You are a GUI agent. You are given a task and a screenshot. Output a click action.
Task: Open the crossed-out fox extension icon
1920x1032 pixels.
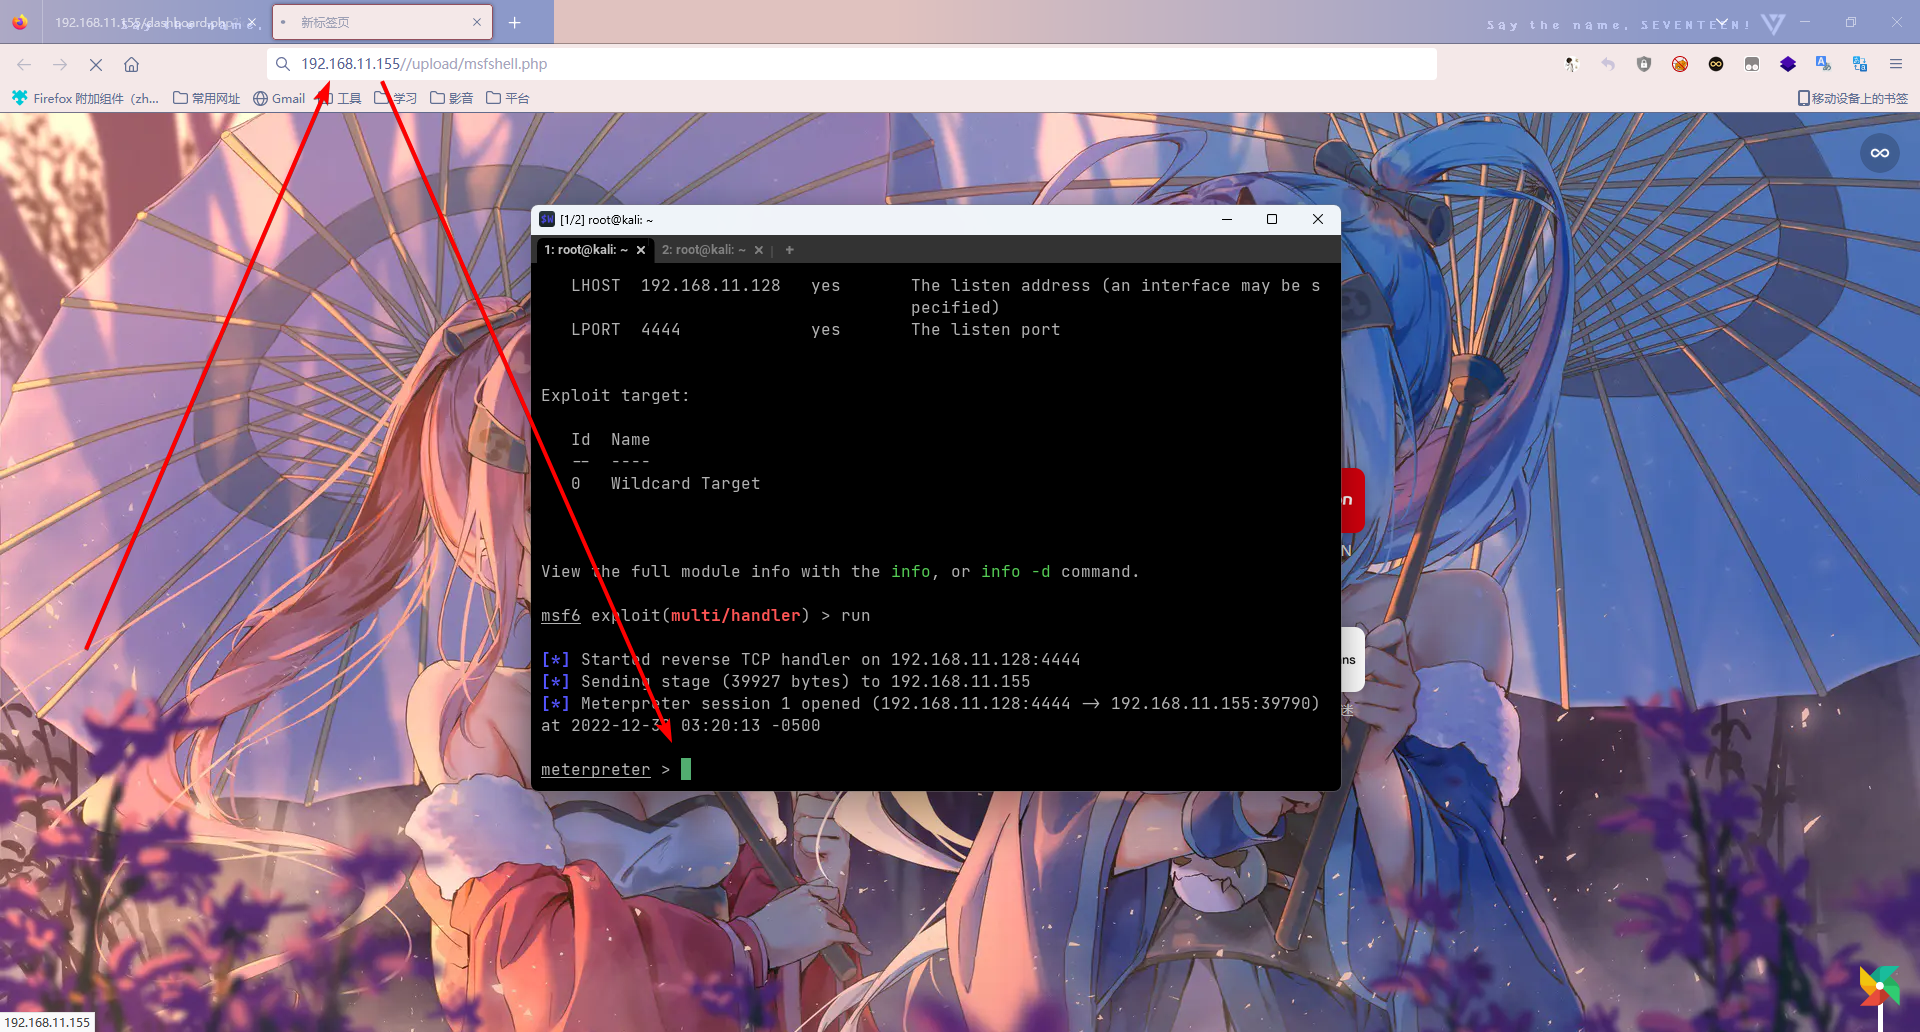pyautogui.click(x=1680, y=64)
